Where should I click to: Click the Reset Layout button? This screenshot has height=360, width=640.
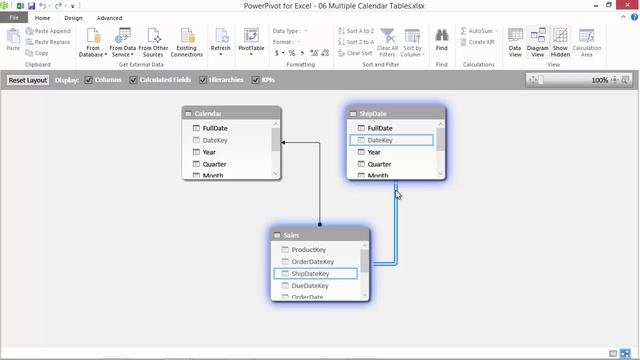28,80
